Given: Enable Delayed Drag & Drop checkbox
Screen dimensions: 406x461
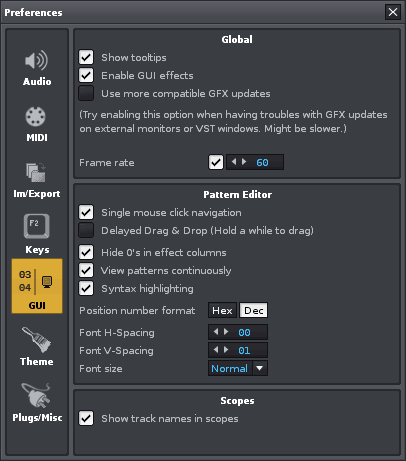Looking at the screenshot, I should click(86, 230).
